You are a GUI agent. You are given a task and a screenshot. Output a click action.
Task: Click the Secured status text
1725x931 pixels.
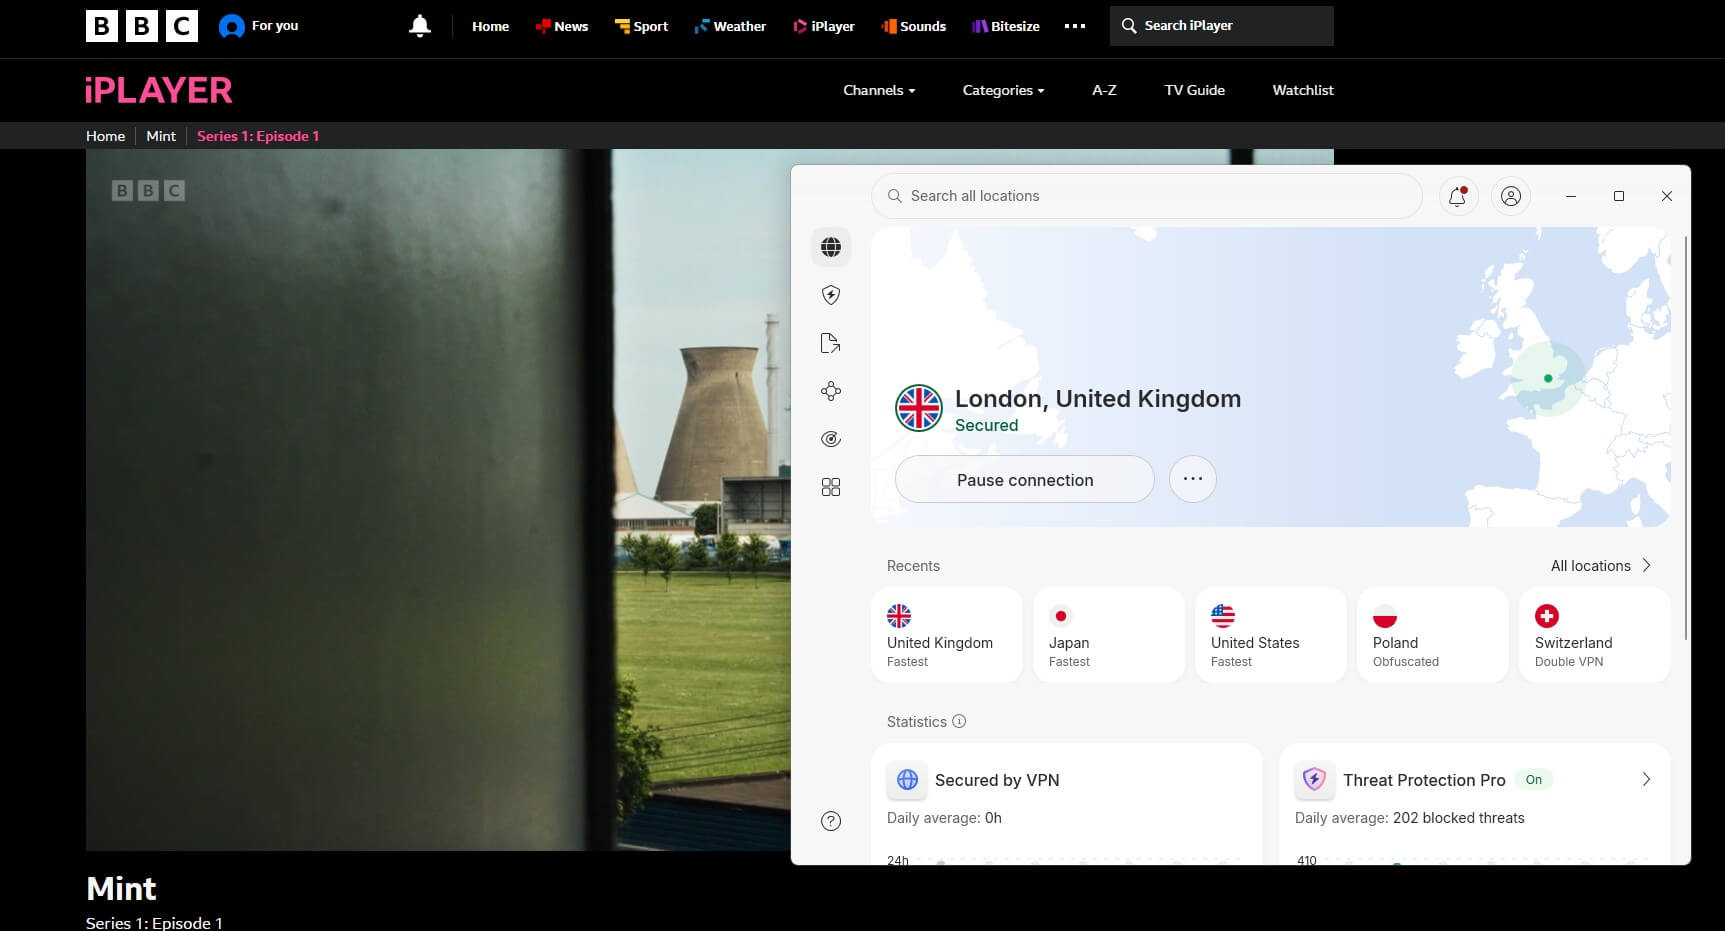click(986, 425)
